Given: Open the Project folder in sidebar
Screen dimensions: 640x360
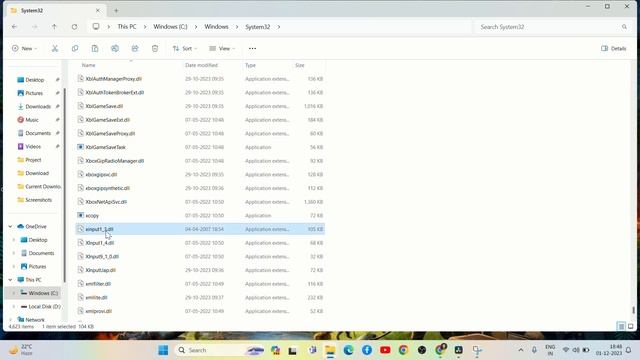Looking at the screenshot, I should click(33, 160).
